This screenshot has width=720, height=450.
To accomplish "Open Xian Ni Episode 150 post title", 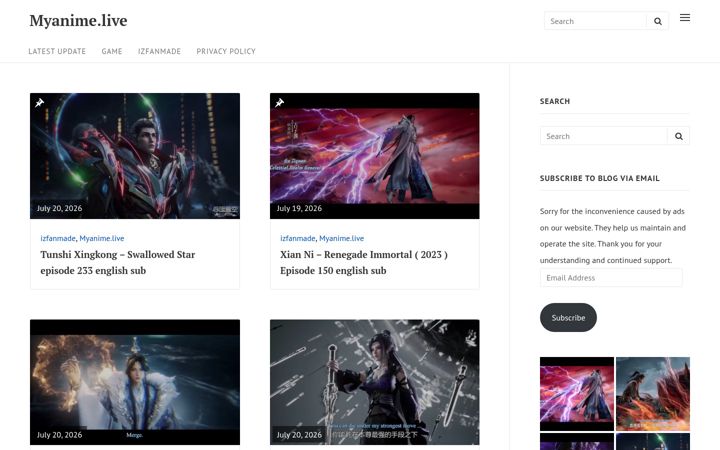I will pos(364,262).
